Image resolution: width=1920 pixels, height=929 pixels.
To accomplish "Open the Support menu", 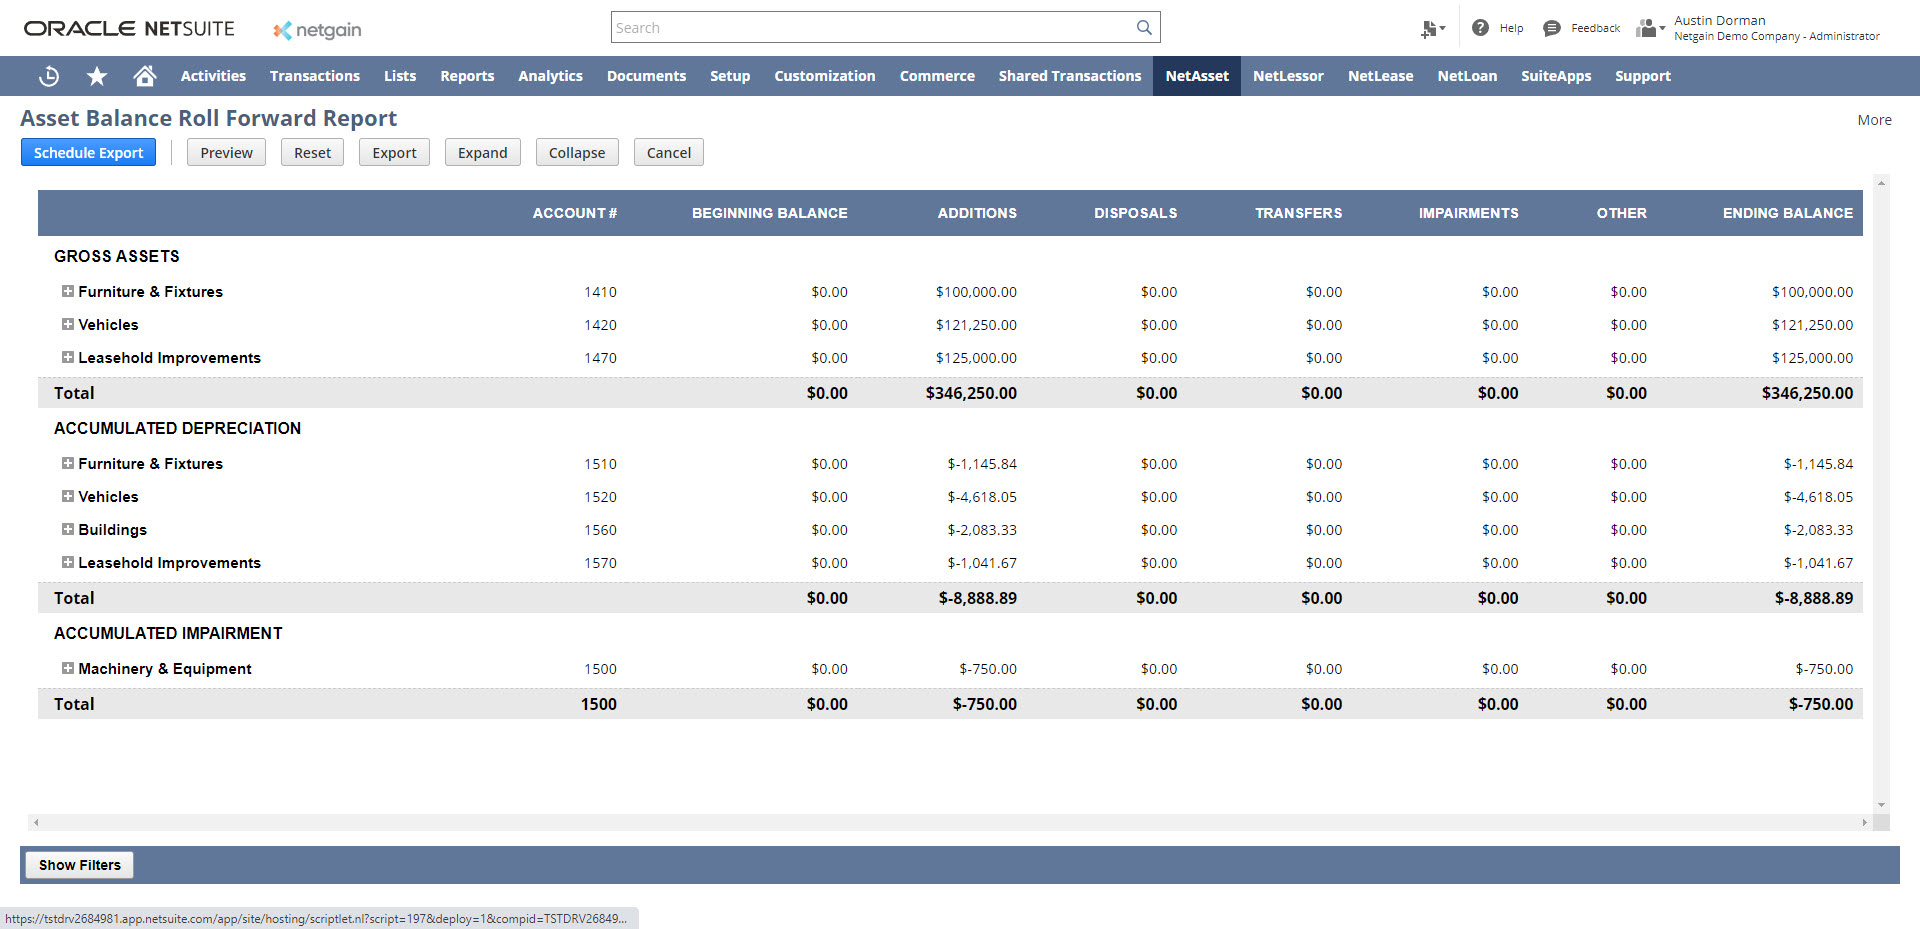I will point(1643,76).
